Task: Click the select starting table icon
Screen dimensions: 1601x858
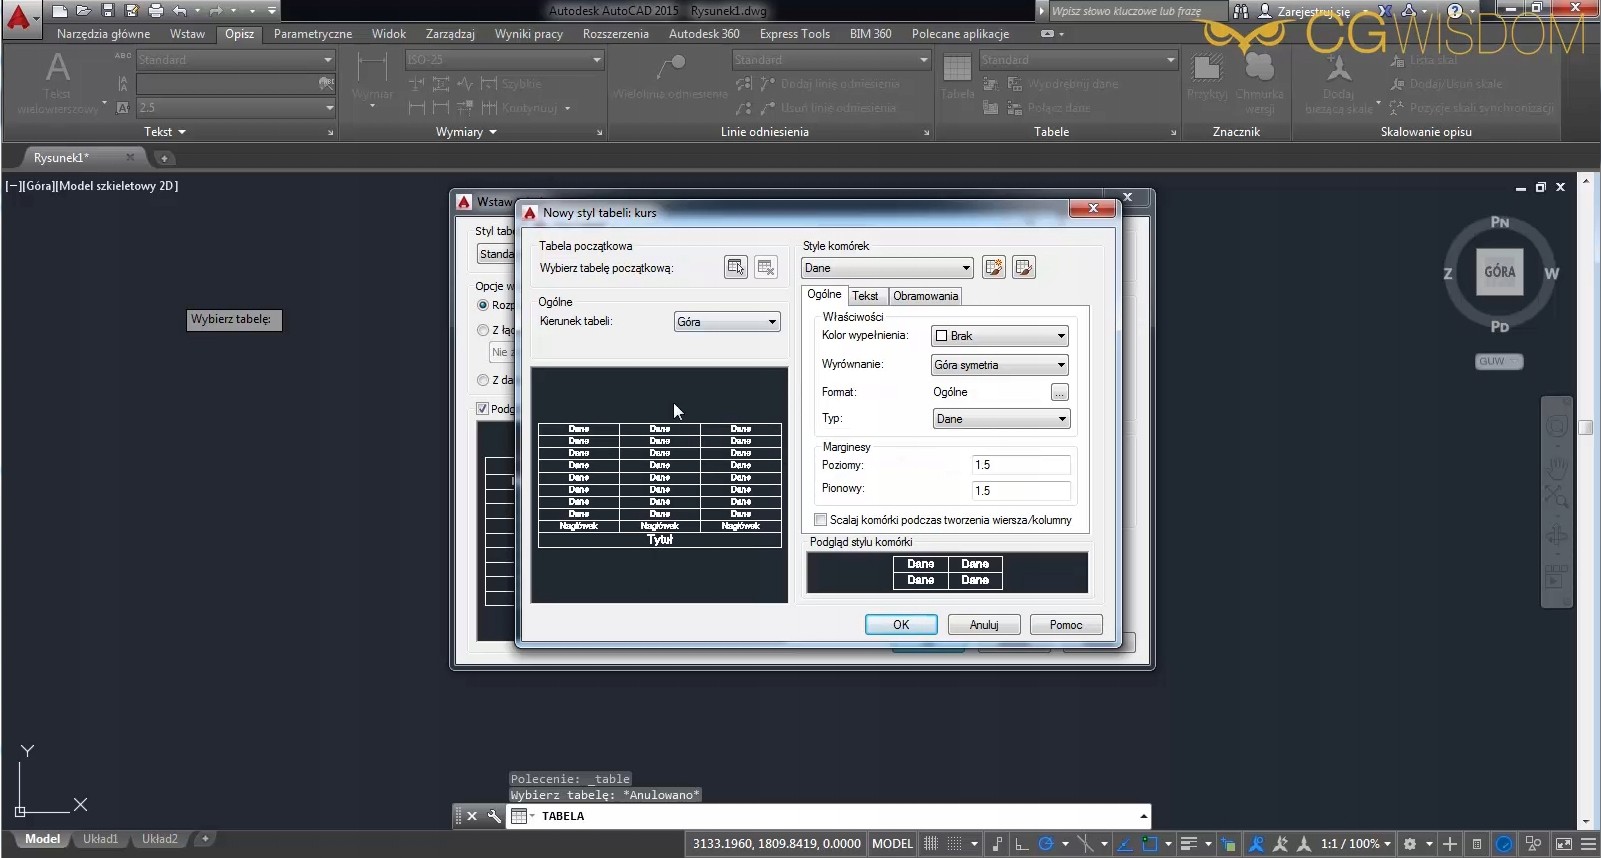Action: pyautogui.click(x=735, y=267)
